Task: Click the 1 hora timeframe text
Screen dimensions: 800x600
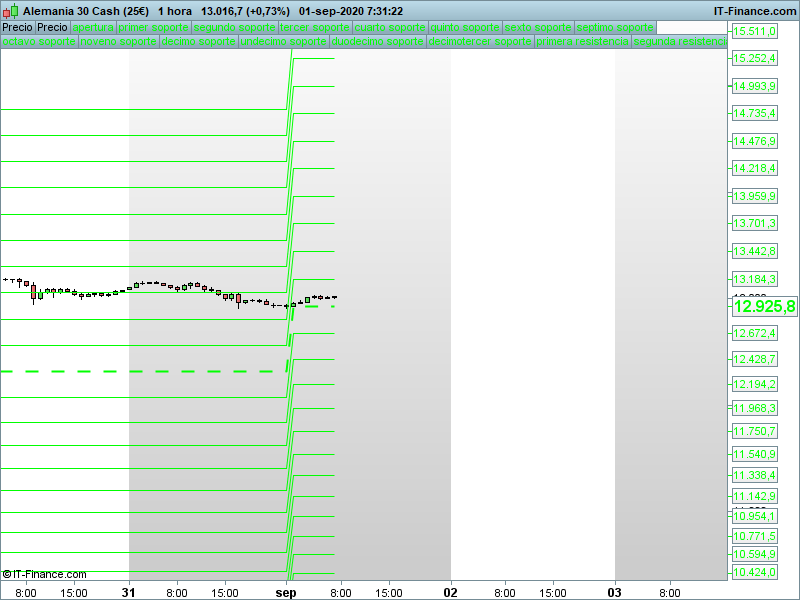Action: click(175, 11)
